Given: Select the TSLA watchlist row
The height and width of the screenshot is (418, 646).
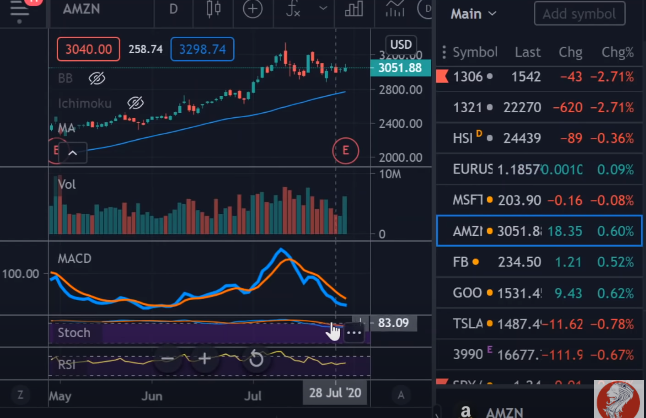Looking at the screenshot, I should pyautogui.click(x=539, y=324).
